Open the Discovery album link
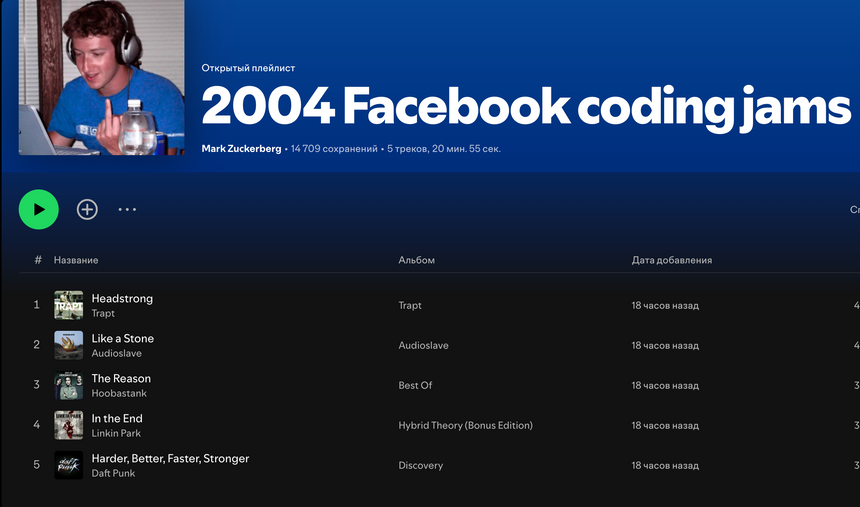This screenshot has height=507, width=860. point(421,466)
